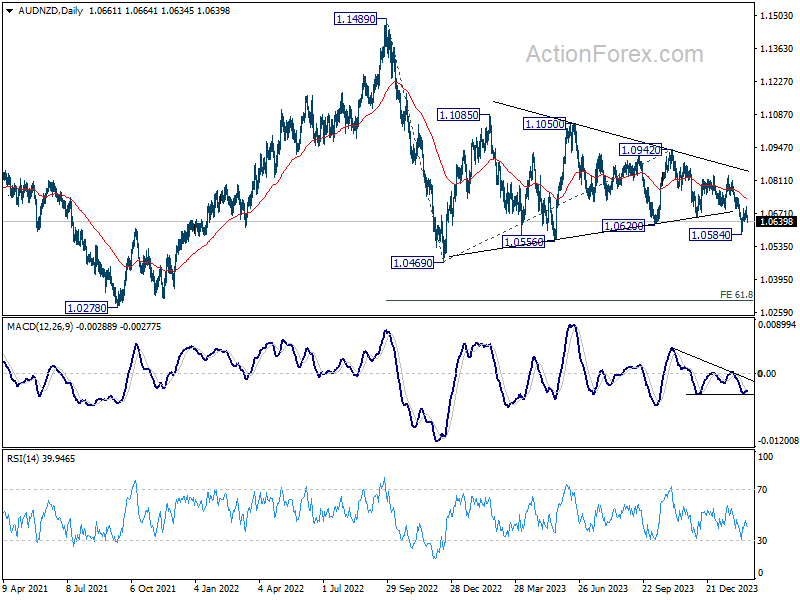Select the 1.05560 price label
The image size is (800, 600).
tap(524, 242)
